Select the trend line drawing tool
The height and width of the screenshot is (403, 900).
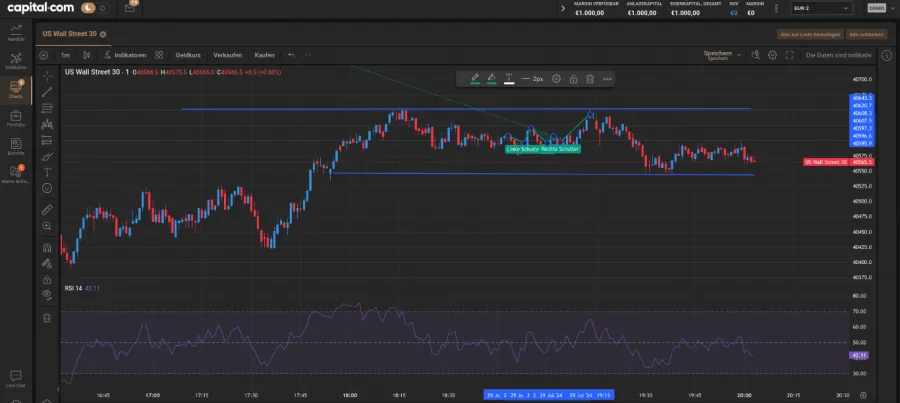click(47, 92)
